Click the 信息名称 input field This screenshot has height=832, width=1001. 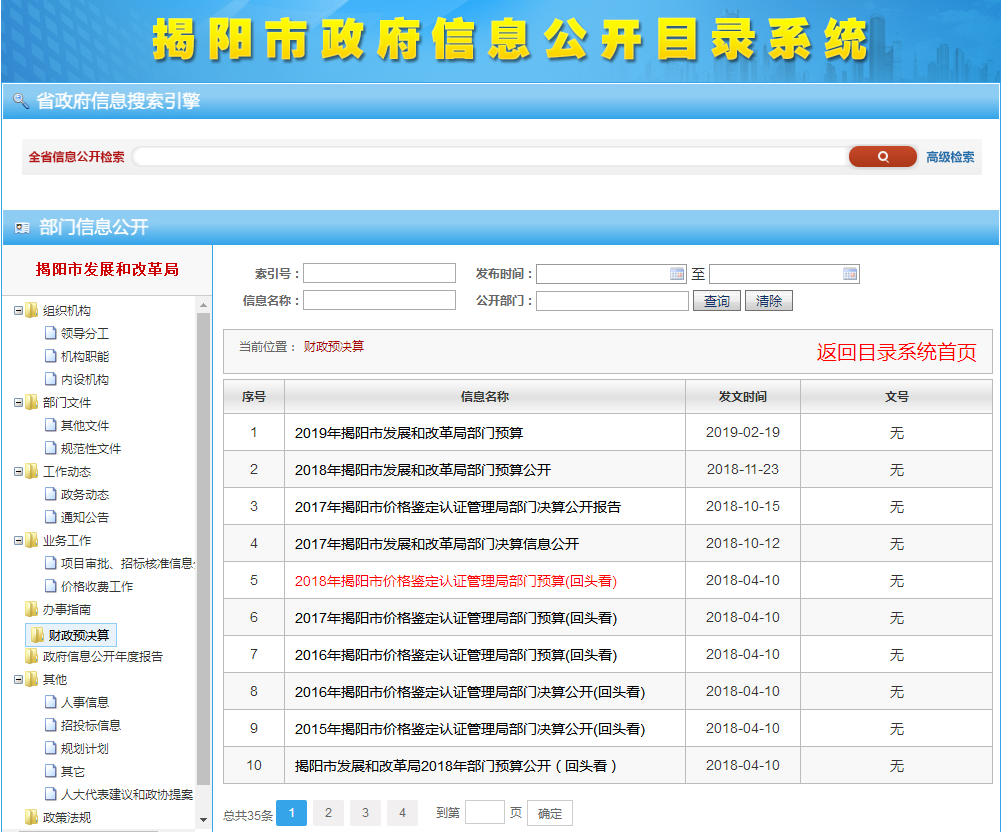tap(379, 300)
